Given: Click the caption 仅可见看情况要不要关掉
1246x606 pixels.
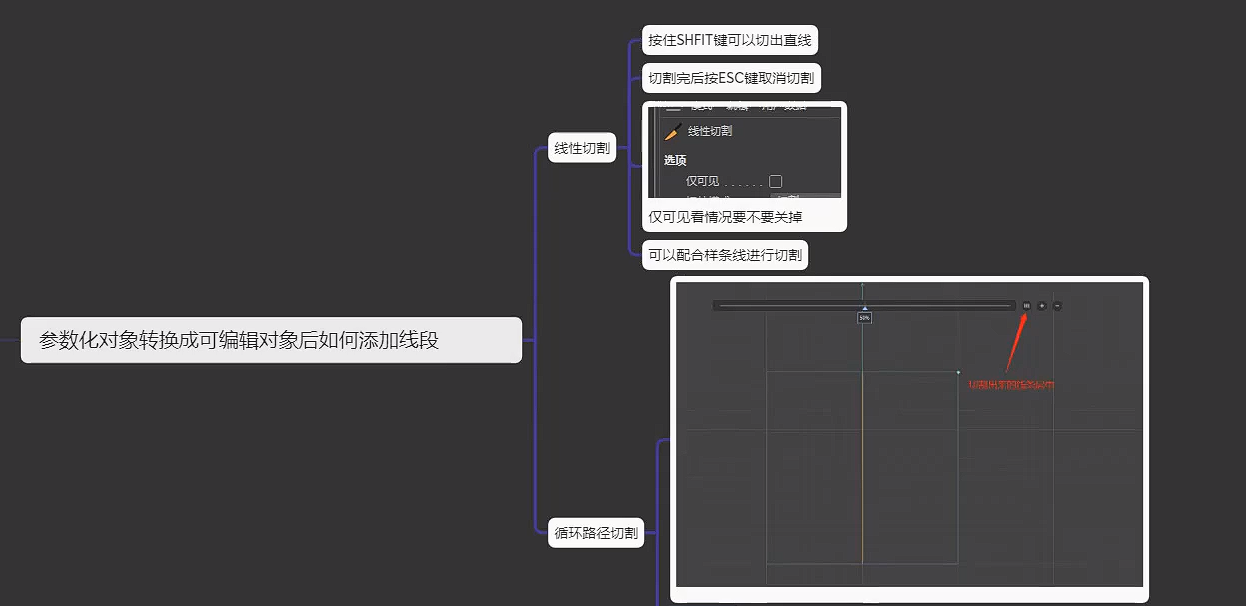Looking at the screenshot, I should (725, 217).
